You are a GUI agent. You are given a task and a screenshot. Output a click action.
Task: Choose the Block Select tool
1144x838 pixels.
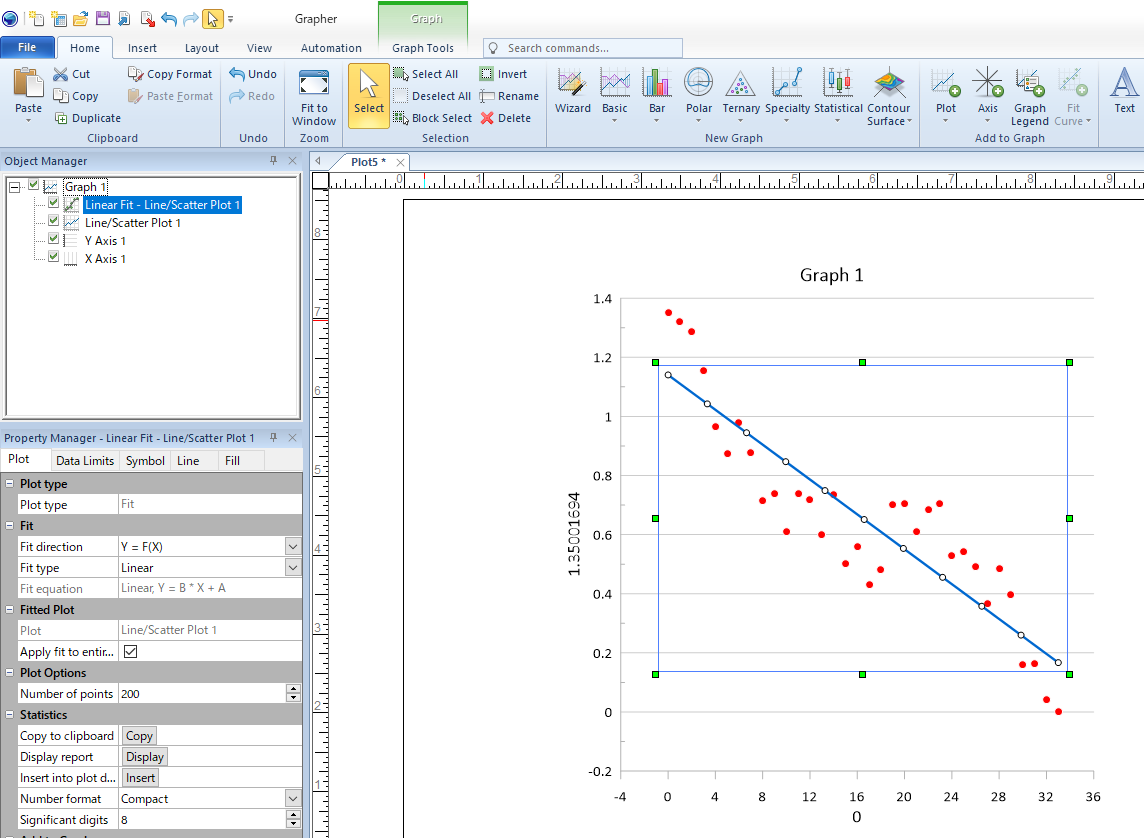click(x=433, y=117)
